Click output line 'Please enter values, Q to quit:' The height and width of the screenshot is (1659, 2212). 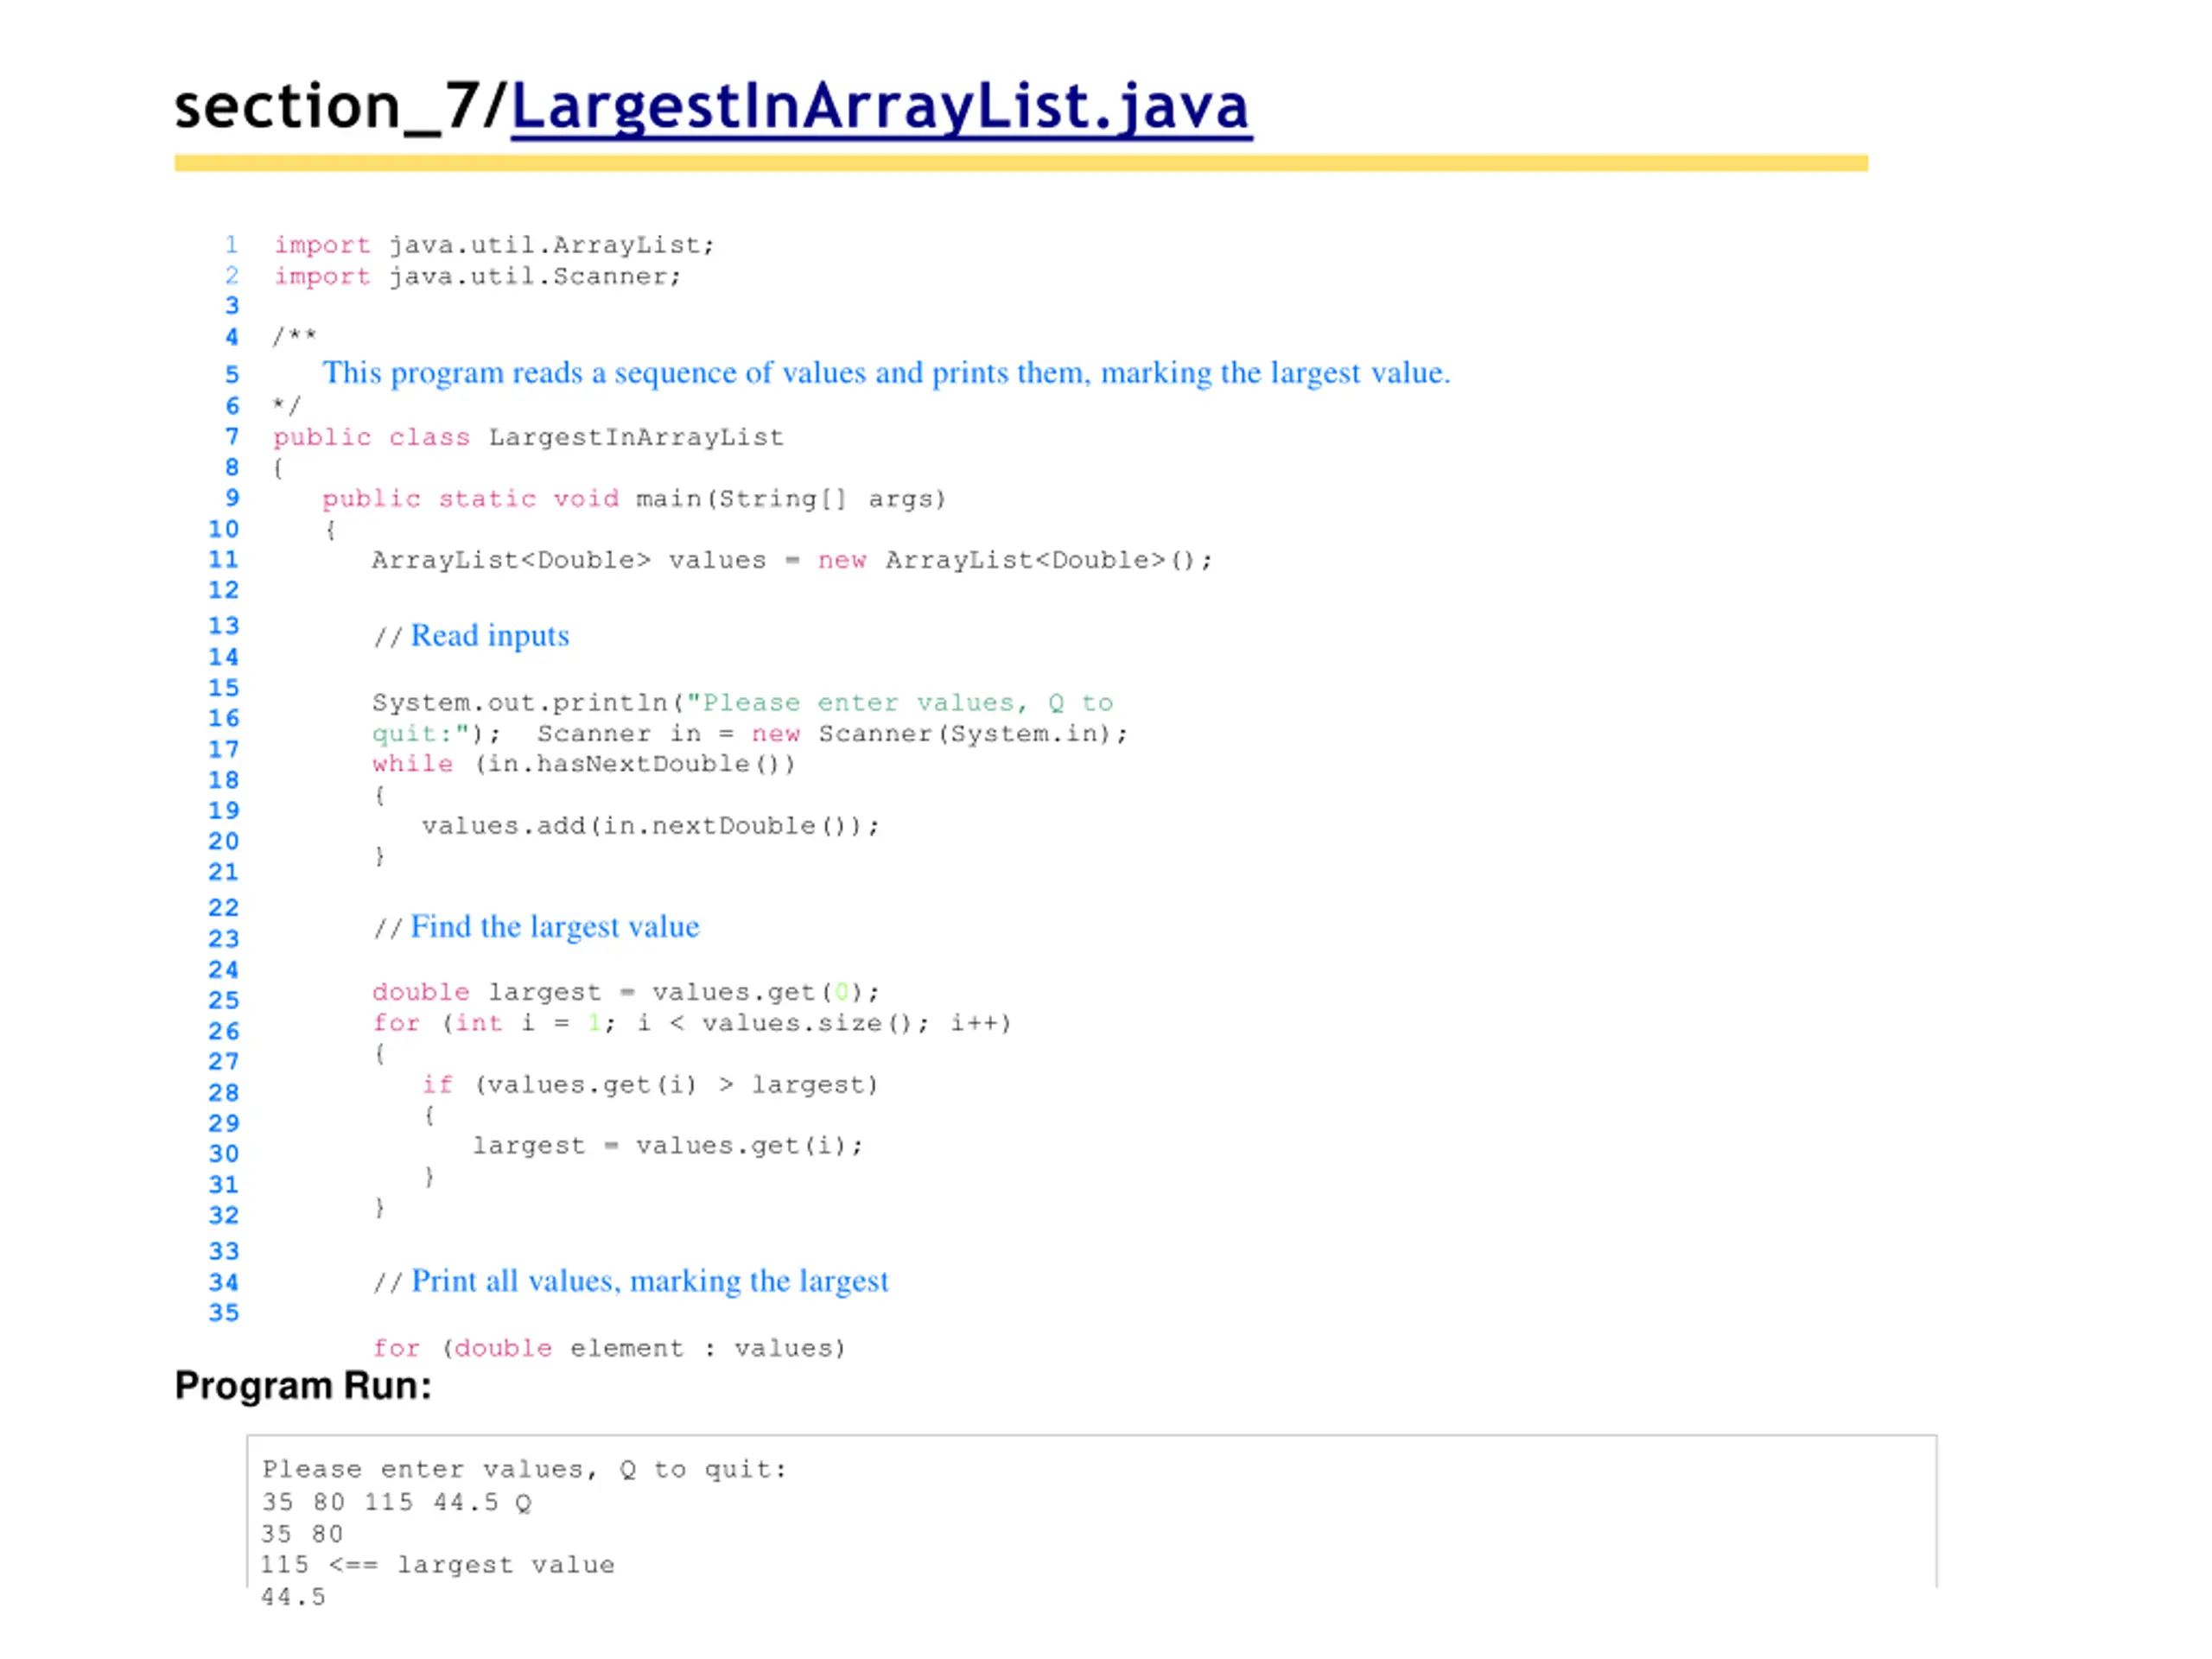tap(525, 1470)
